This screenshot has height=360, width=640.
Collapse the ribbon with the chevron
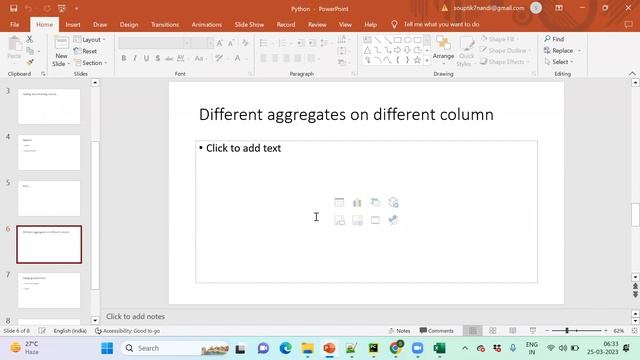pyautogui.click(x=632, y=73)
